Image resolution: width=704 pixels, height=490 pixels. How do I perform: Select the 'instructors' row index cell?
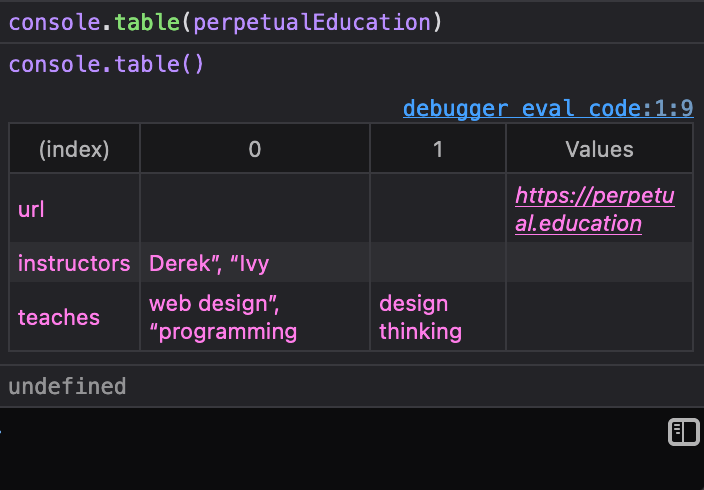74,263
